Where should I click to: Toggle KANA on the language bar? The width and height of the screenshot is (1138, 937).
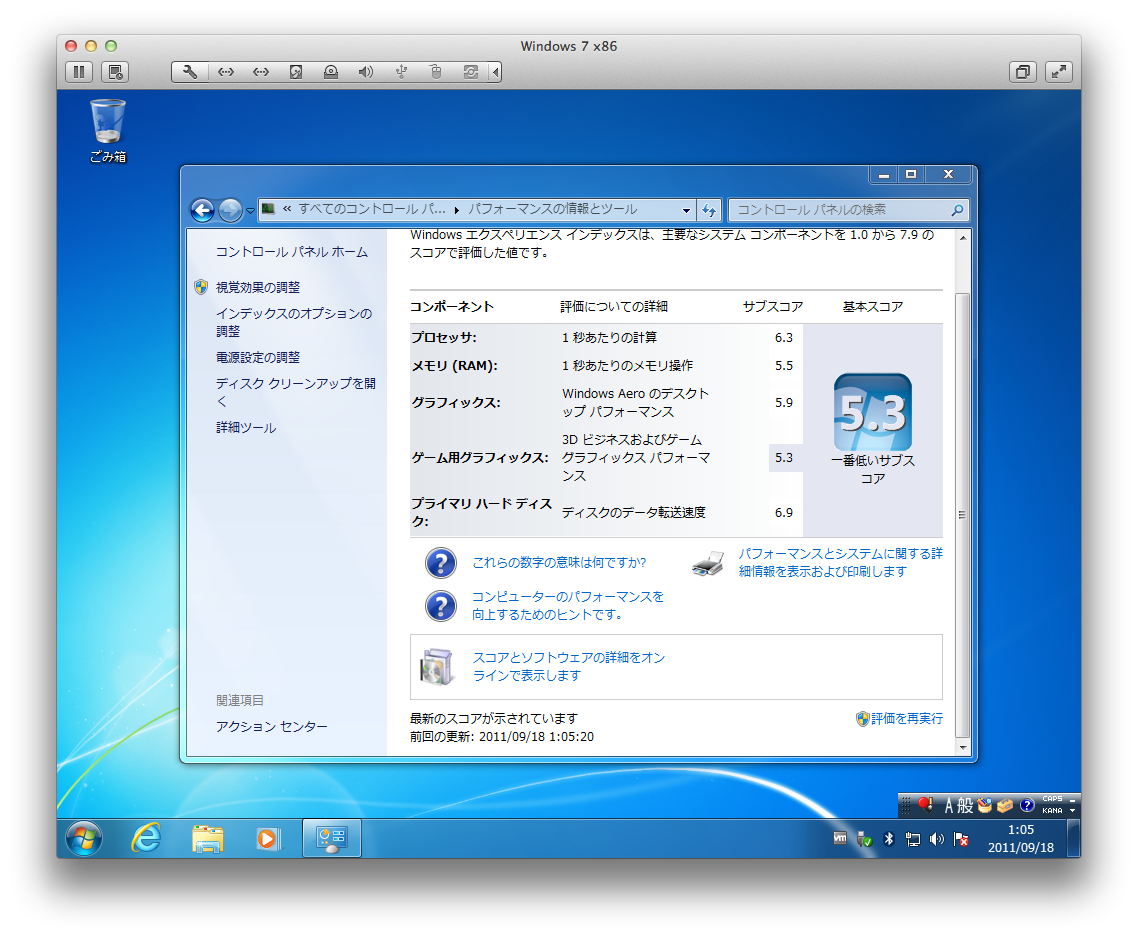pyautogui.click(x=1052, y=811)
